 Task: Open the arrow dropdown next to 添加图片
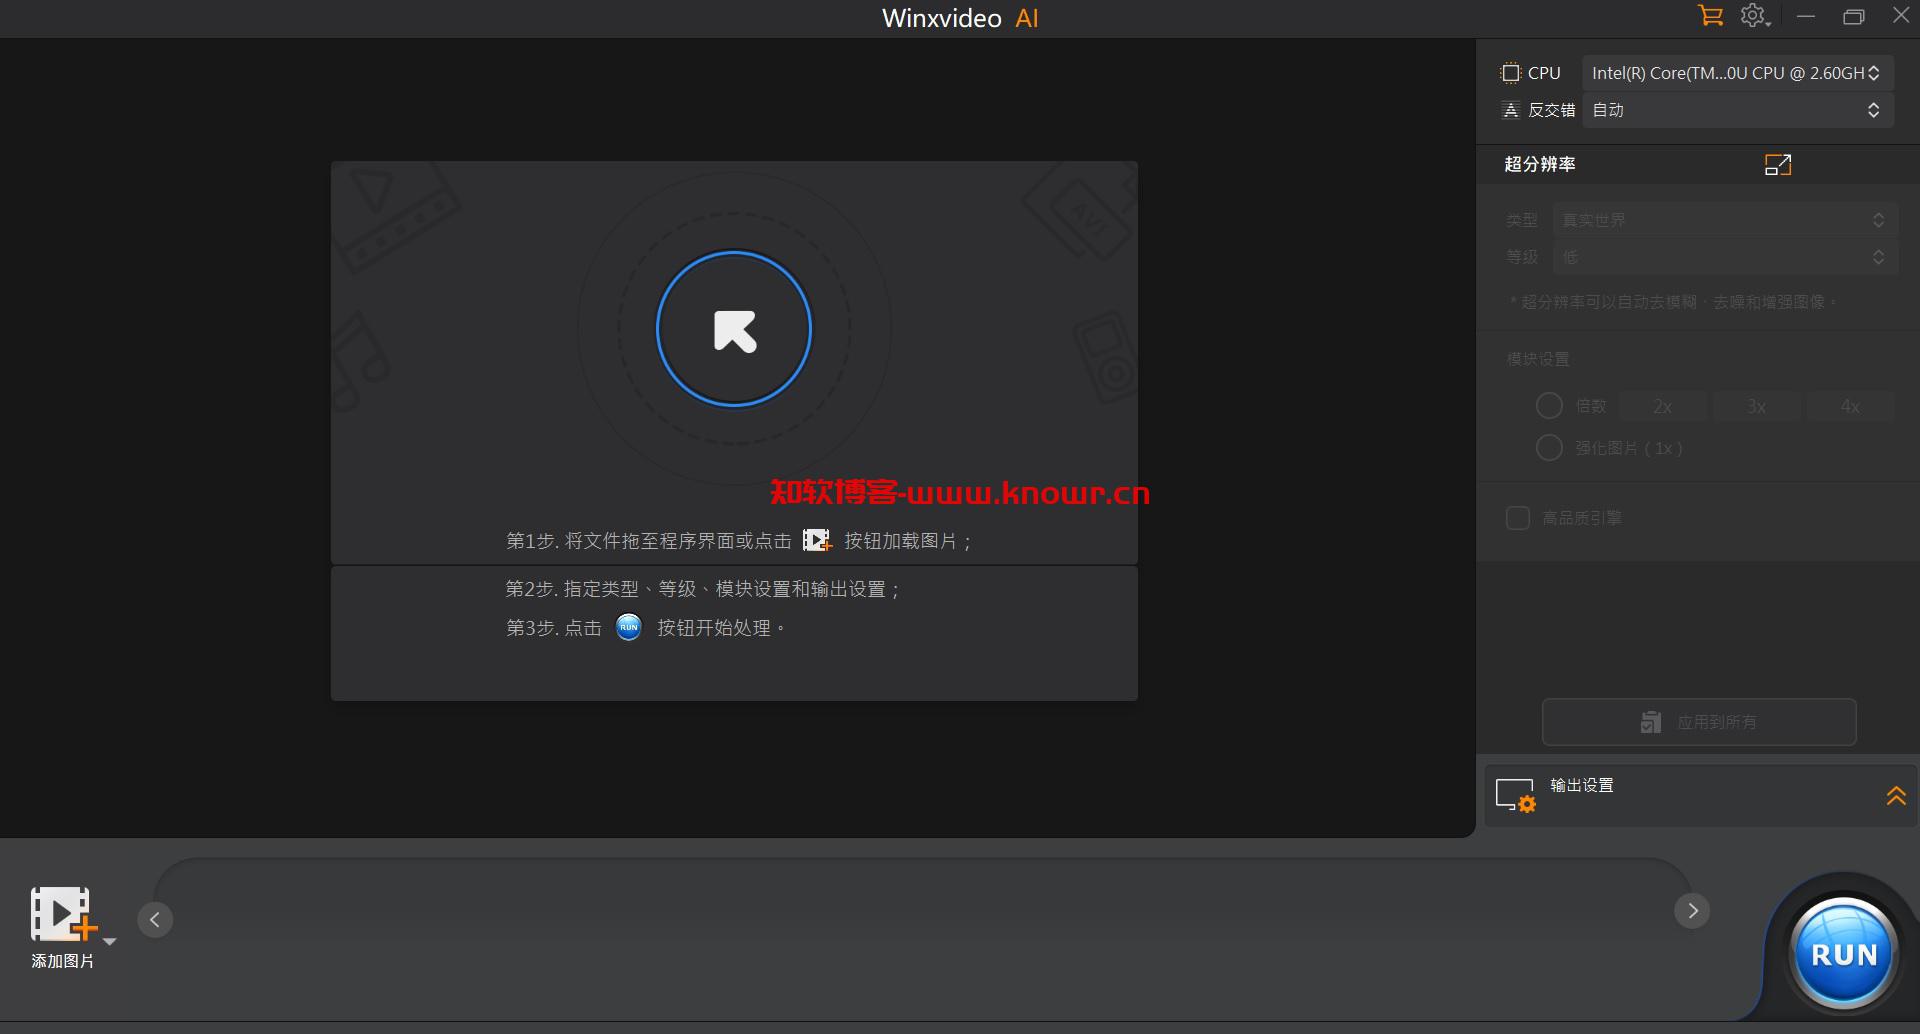(110, 941)
